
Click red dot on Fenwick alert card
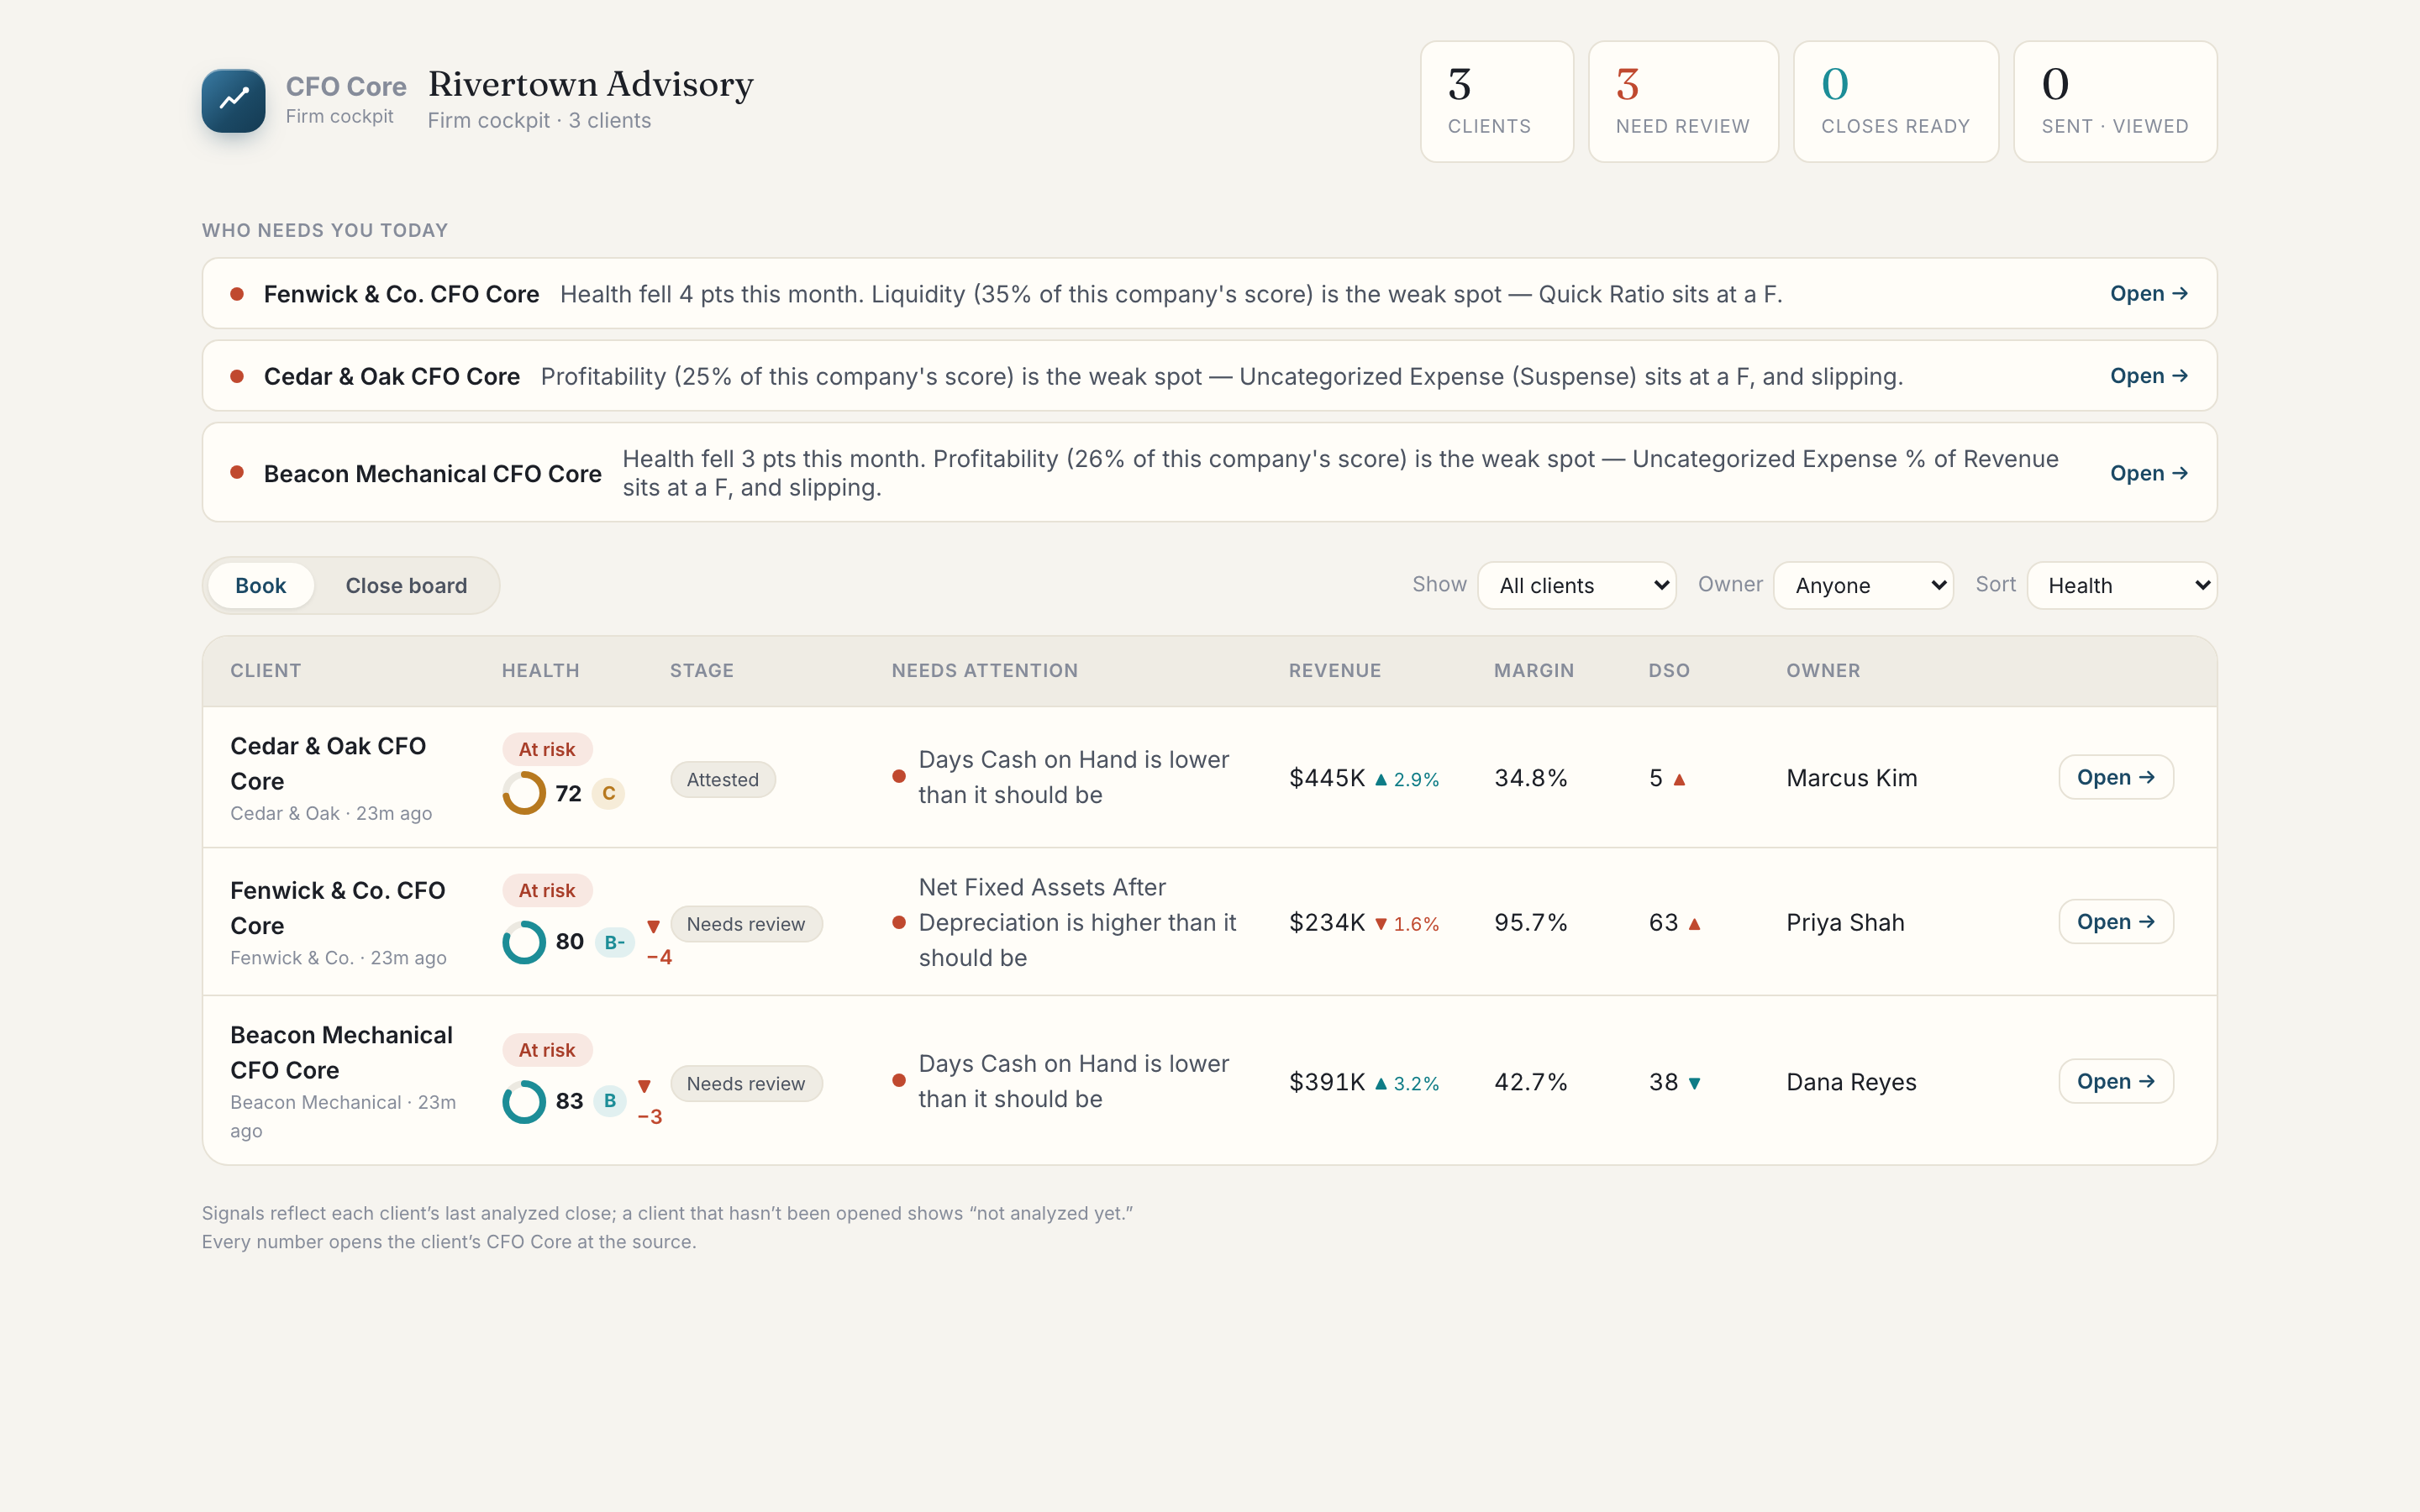[x=237, y=294]
